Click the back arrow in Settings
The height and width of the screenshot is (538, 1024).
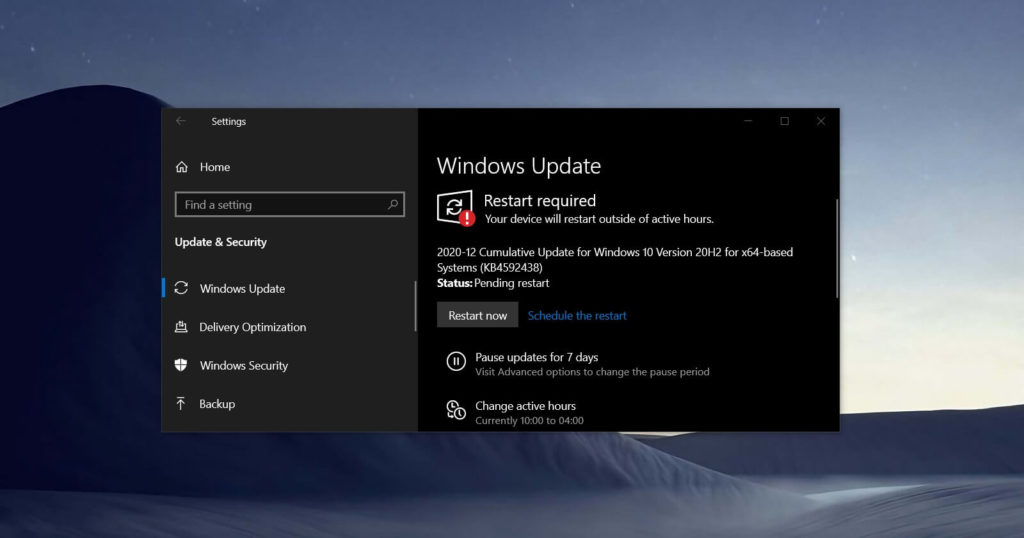181,121
